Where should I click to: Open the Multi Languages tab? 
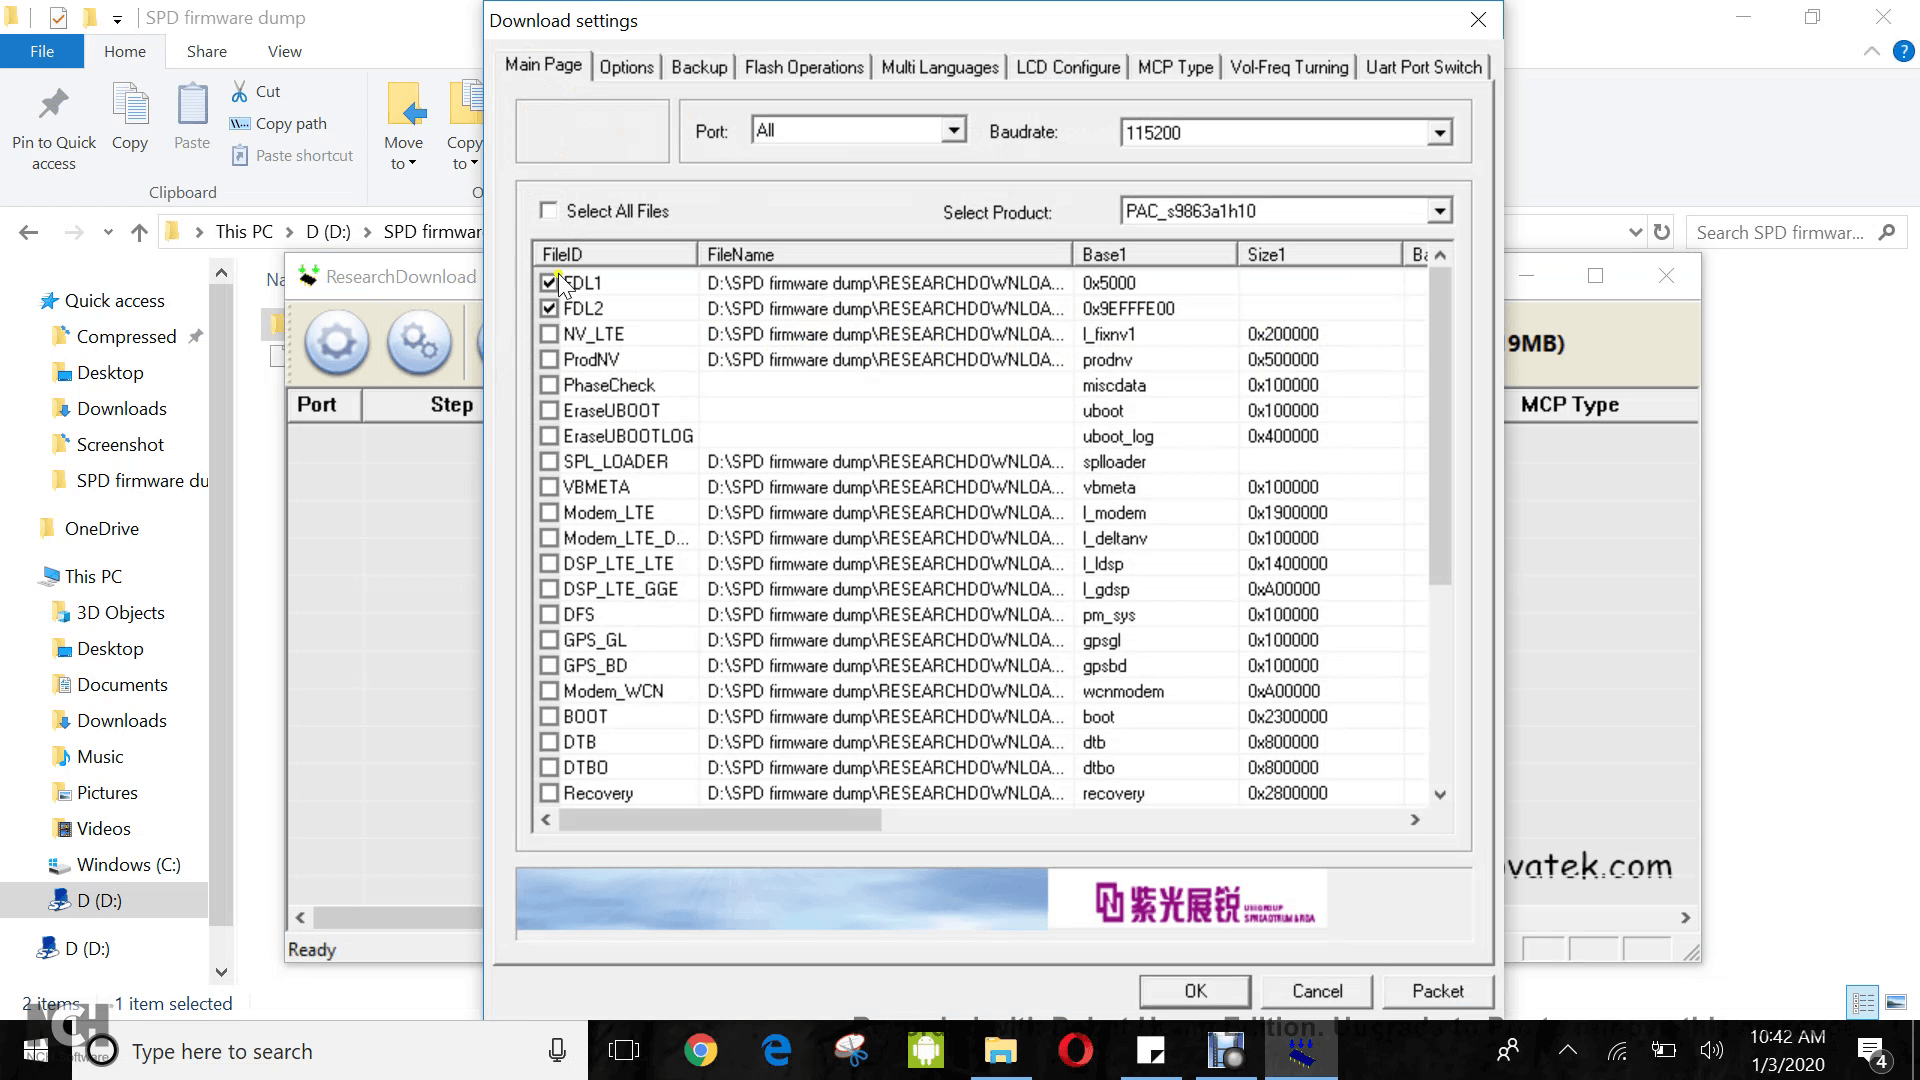pyautogui.click(x=938, y=66)
